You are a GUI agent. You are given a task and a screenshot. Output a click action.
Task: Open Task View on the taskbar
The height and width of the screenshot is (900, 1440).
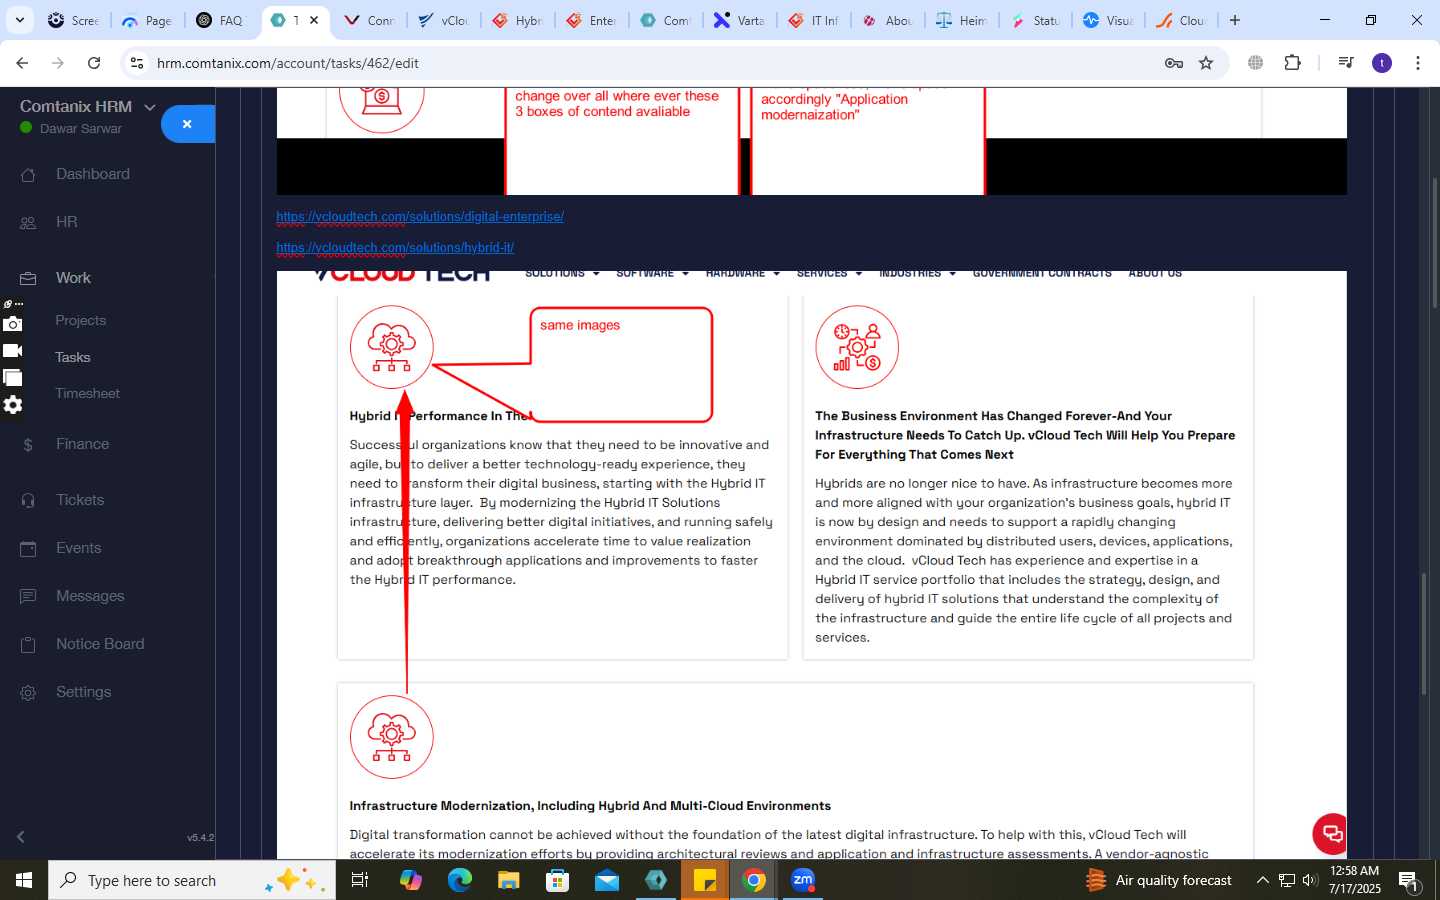pos(360,880)
